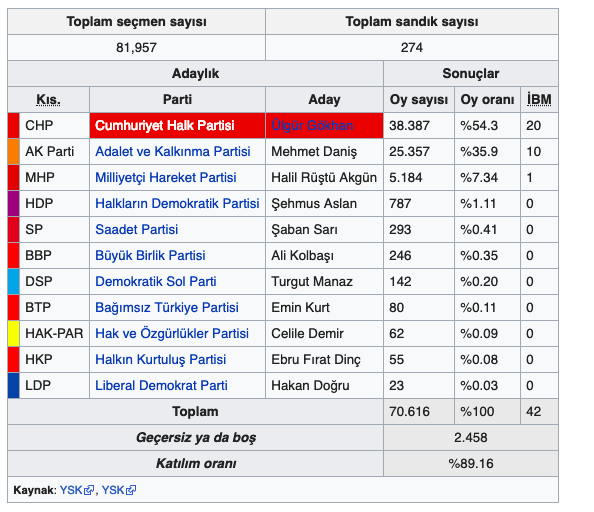Click the %54.3 vote share cell
This screenshot has width=594, height=512.
487,125
